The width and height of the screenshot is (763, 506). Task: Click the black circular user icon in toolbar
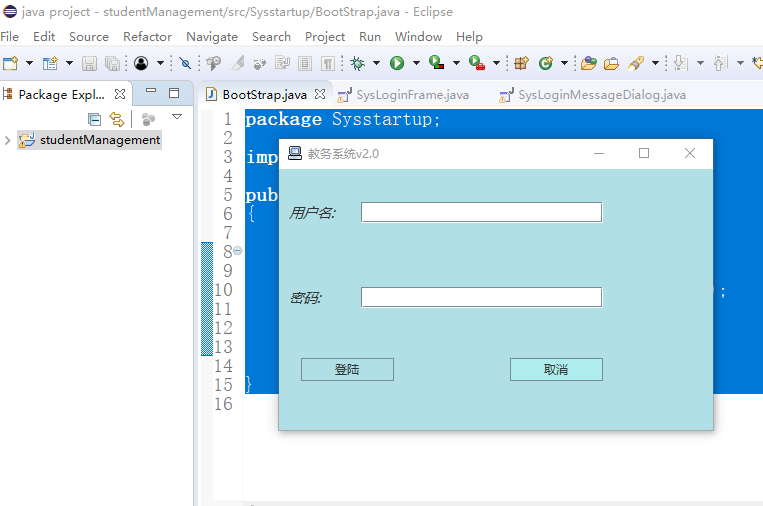pyautogui.click(x=141, y=63)
